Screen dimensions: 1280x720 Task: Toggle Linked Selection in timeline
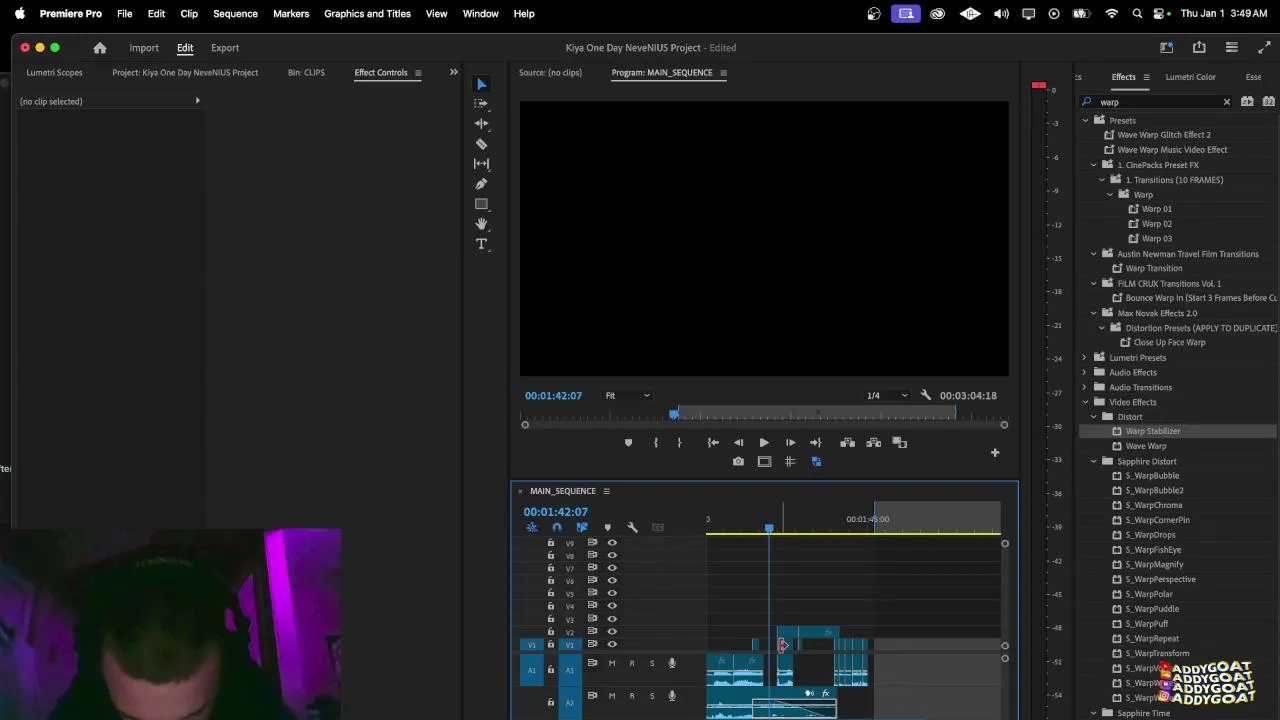tap(582, 528)
